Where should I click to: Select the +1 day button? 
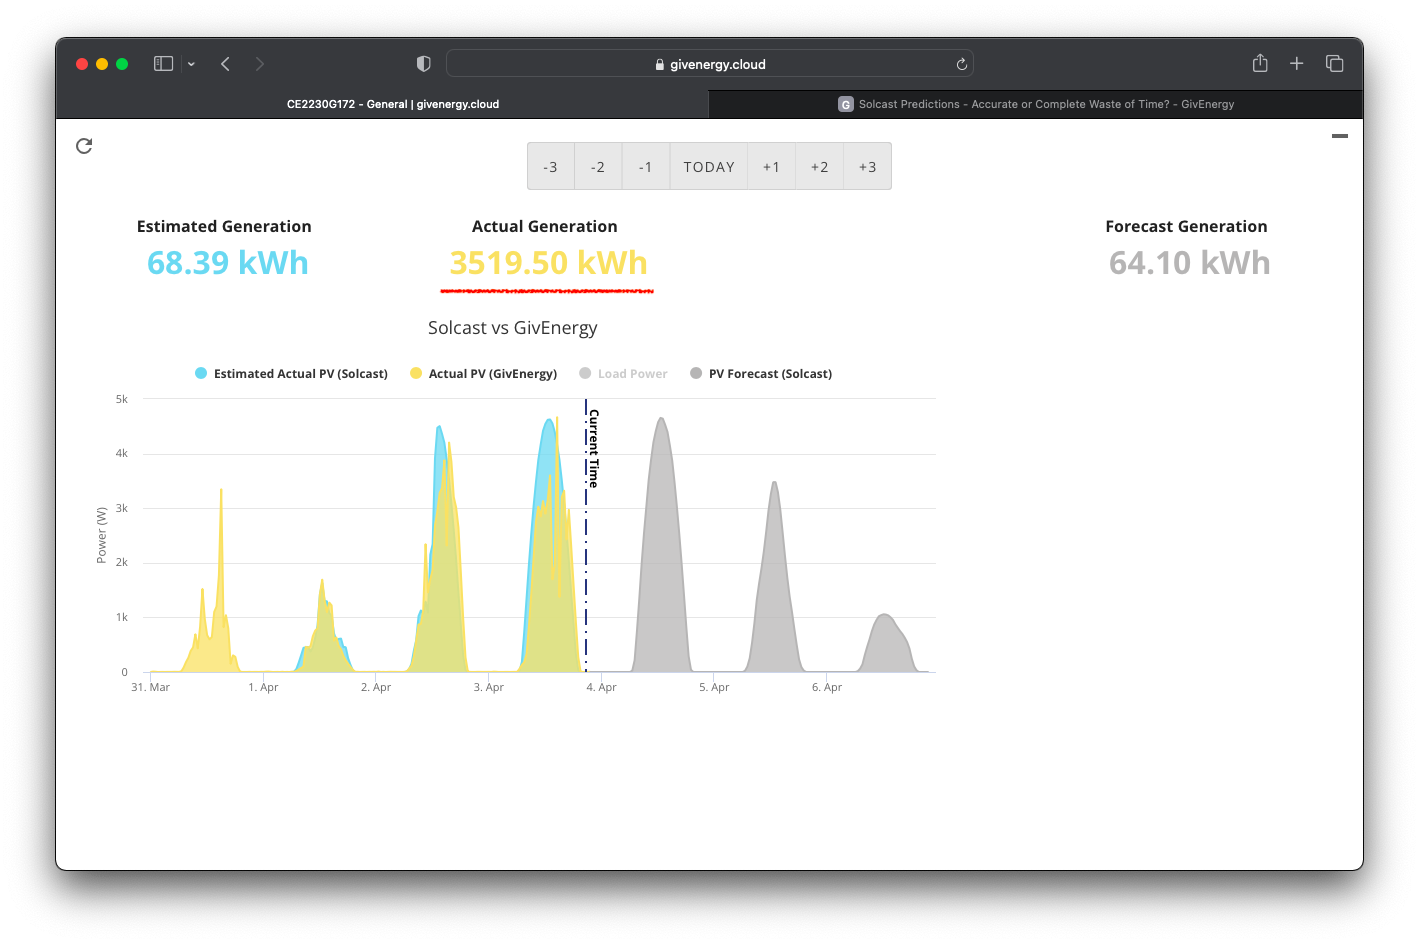coord(772,167)
